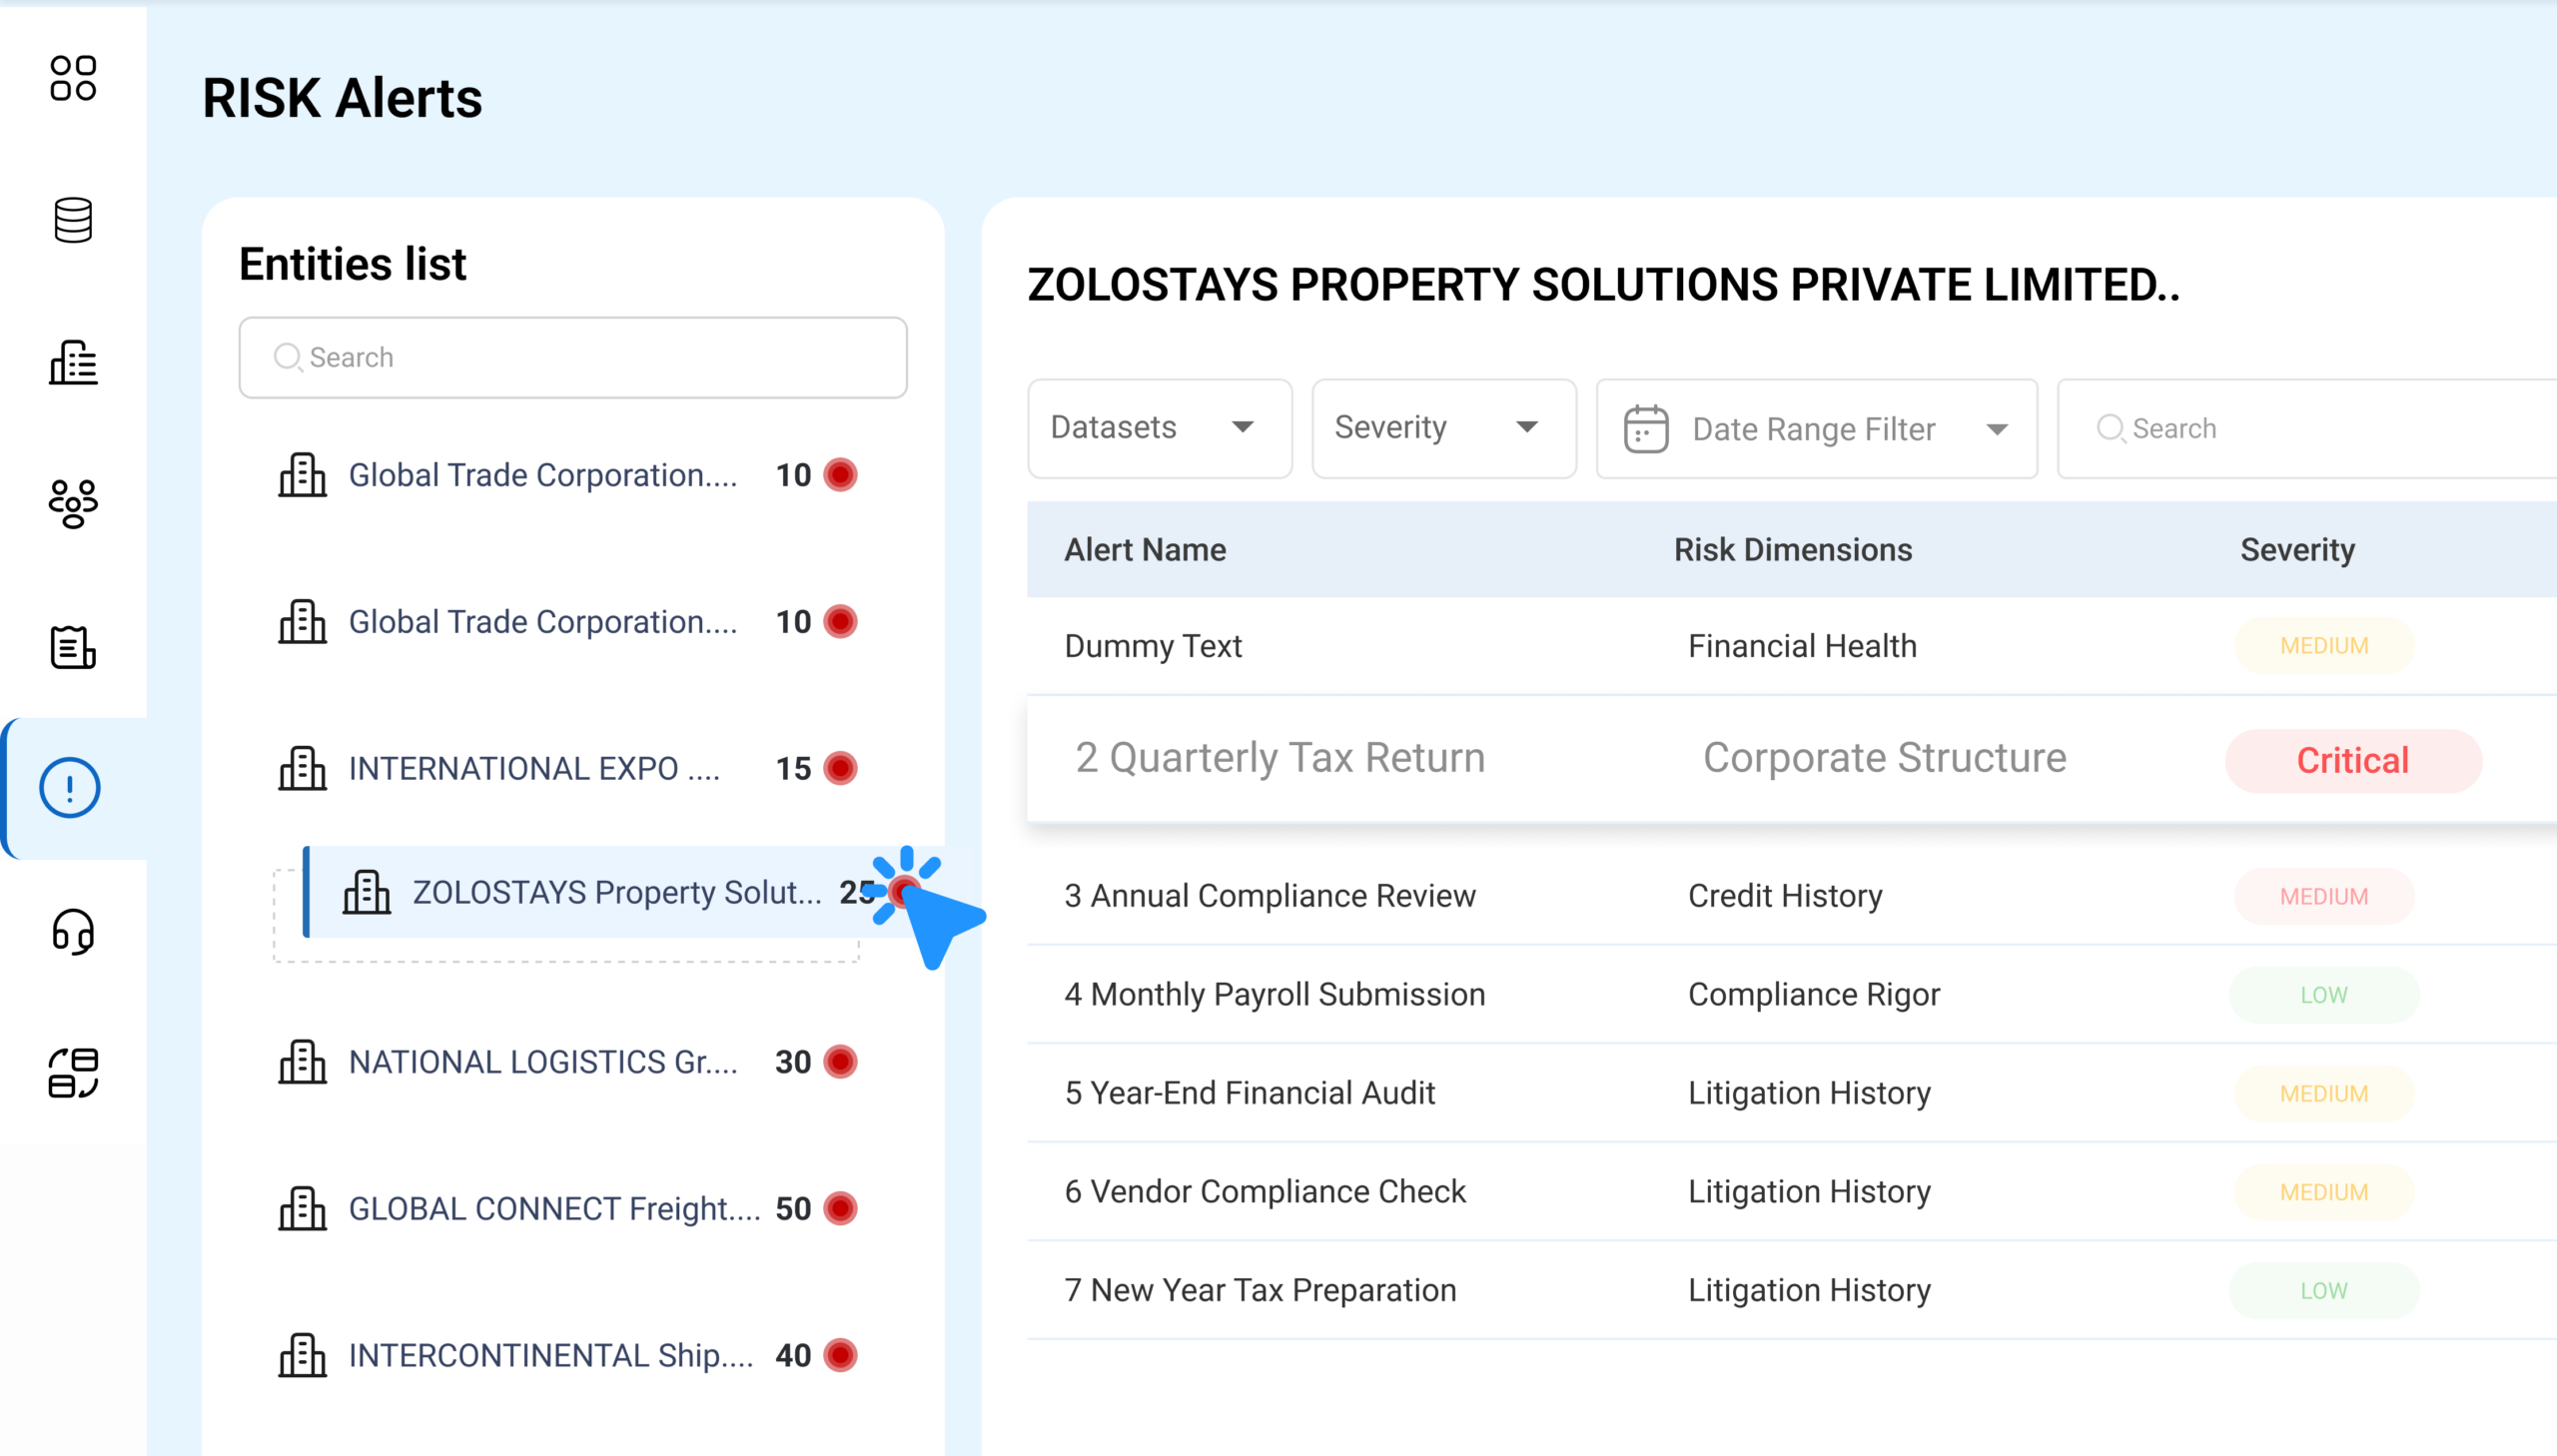The image size is (2557, 1456).
Task: Open GLOBAL CONNECT Freight entity
Action: [x=553, y=1209]
